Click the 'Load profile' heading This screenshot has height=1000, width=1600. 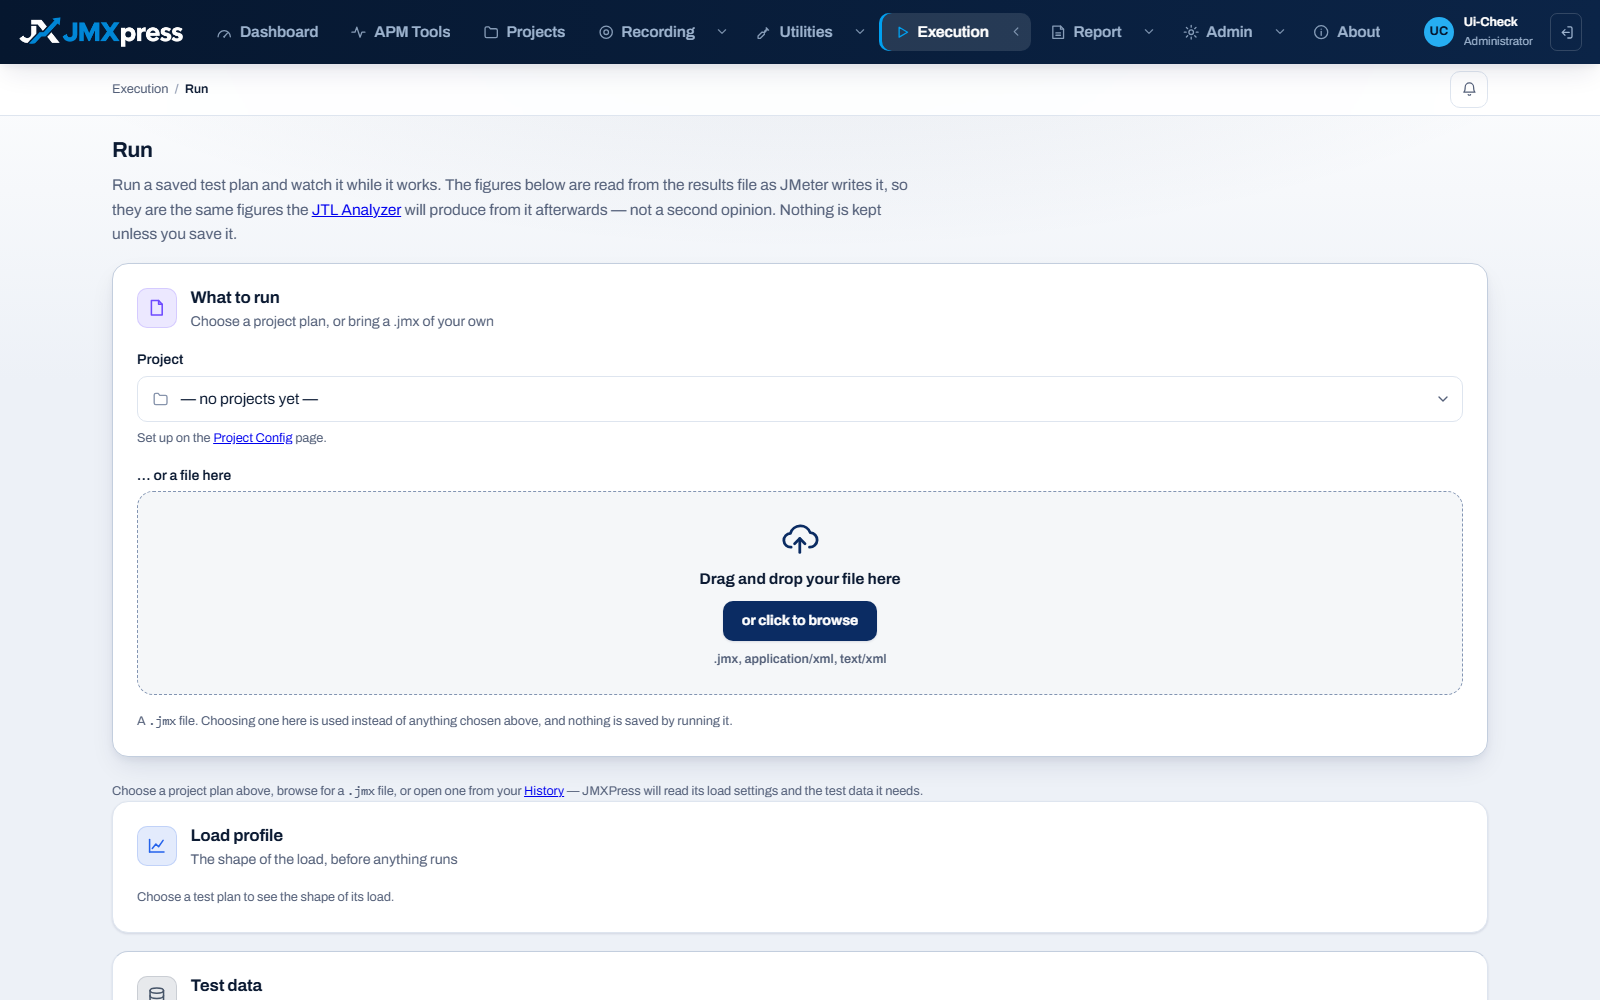237,835
